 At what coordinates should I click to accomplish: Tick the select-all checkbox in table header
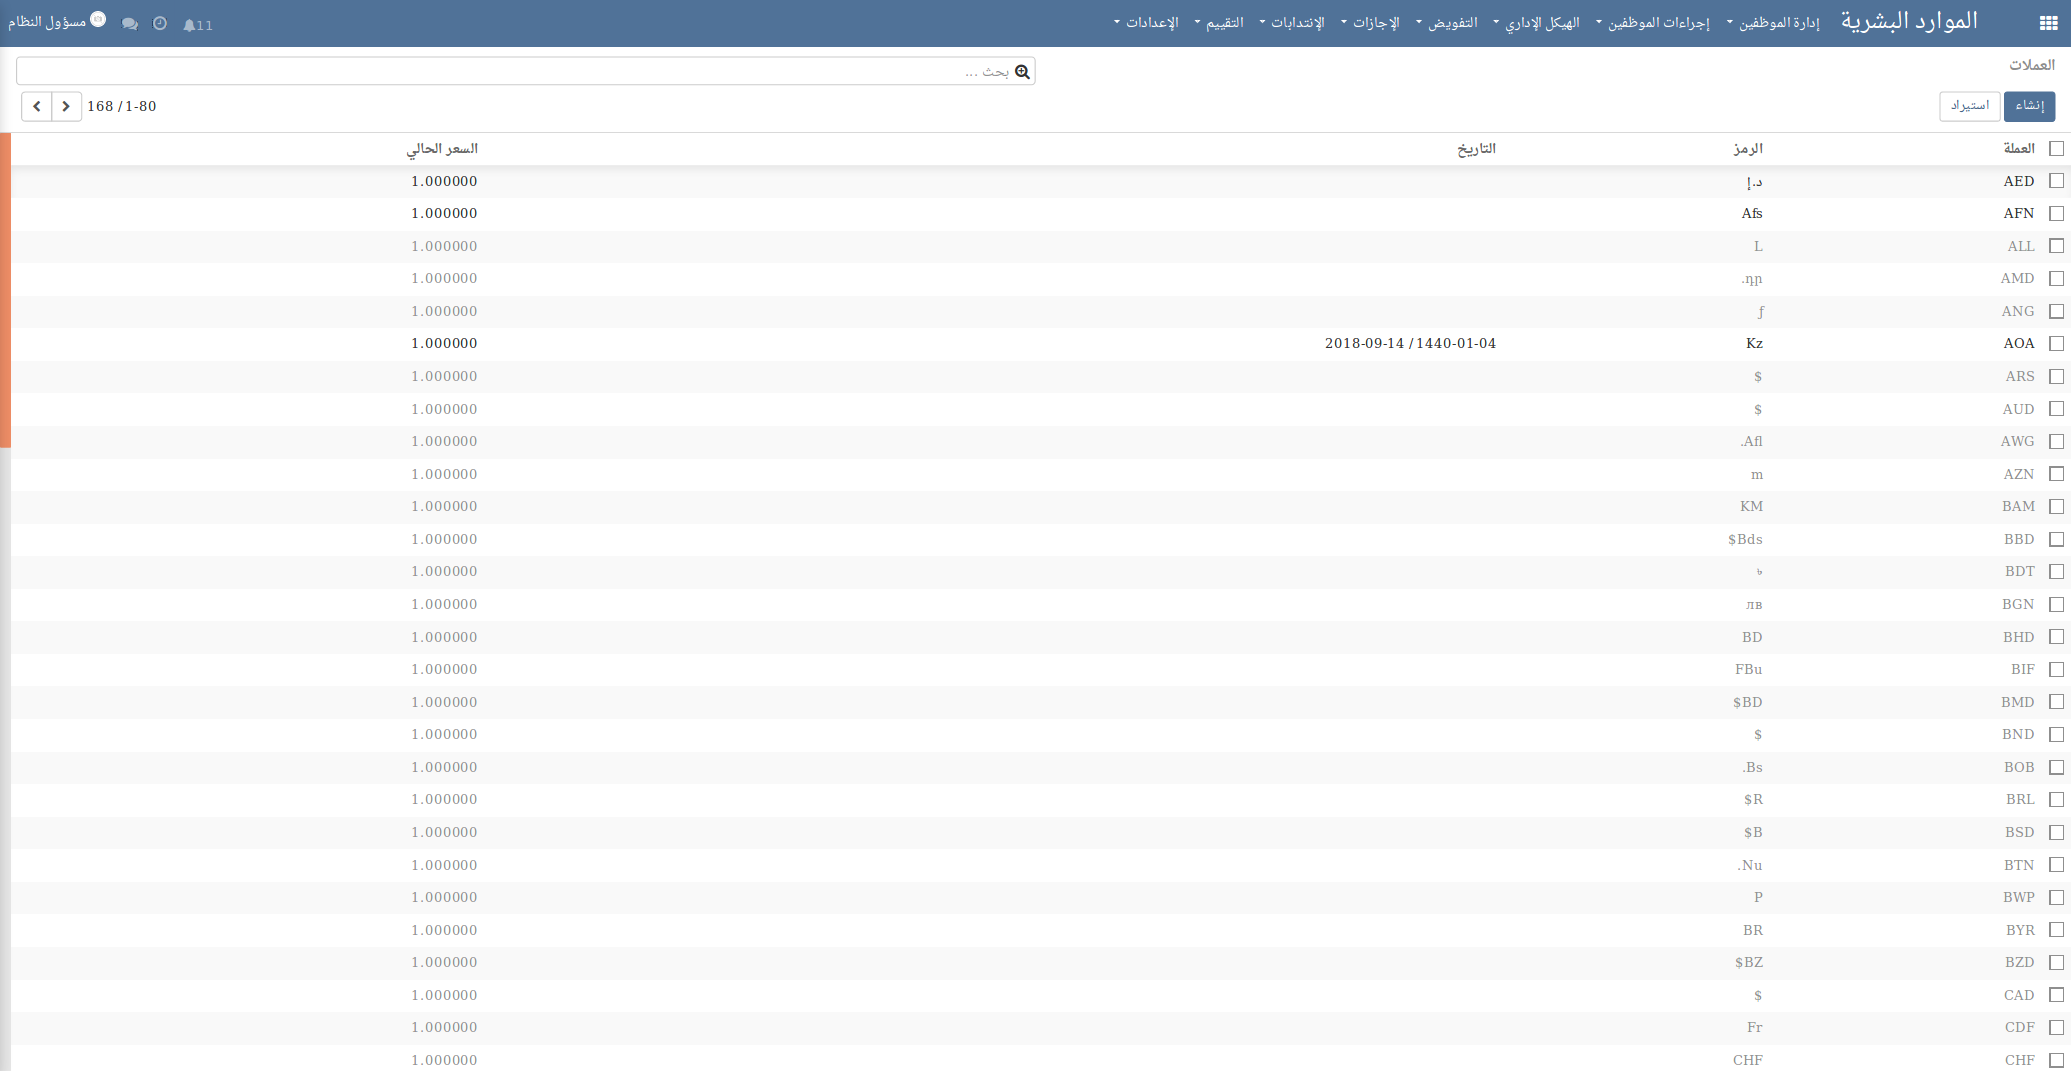pyautogui.click(x=2056, y=149)
